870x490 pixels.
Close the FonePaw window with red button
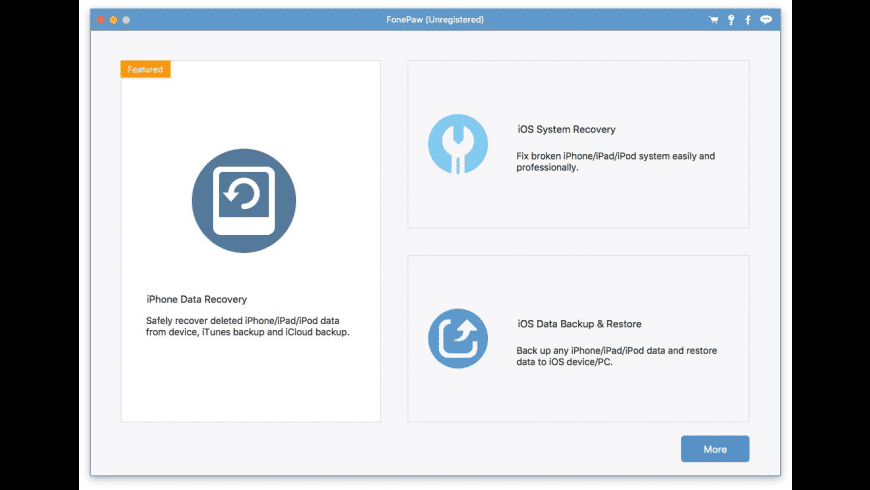point(100,20)
